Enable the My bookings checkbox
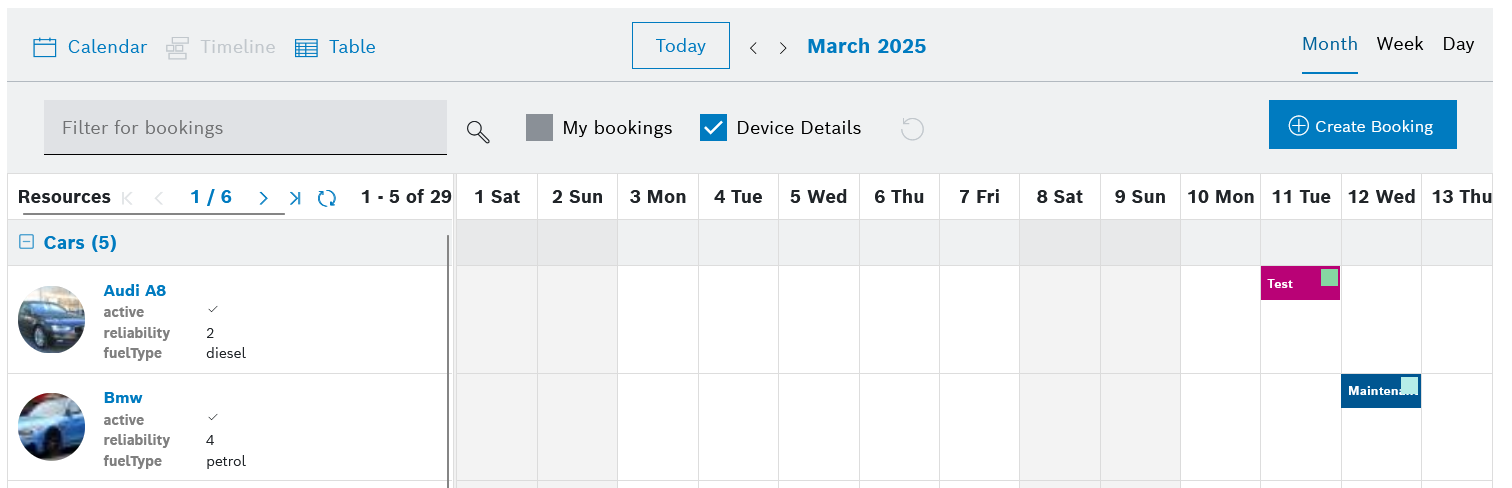Image resolution: width=1512 pixels, height=488 pixels. [539, 128]
